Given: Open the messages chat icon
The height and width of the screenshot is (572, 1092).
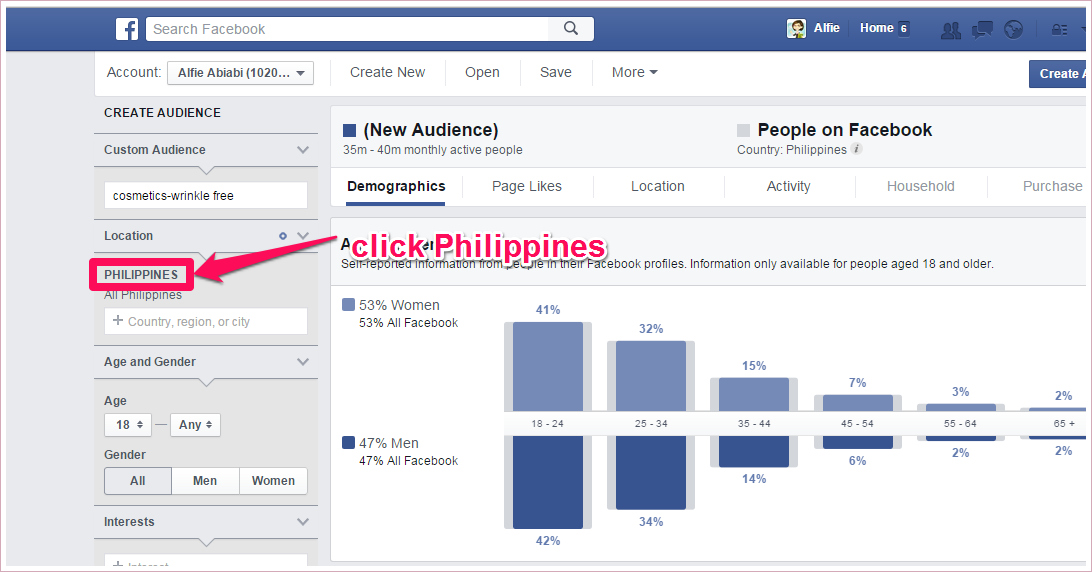Looking at the screenshot, I should click(982, 30).
